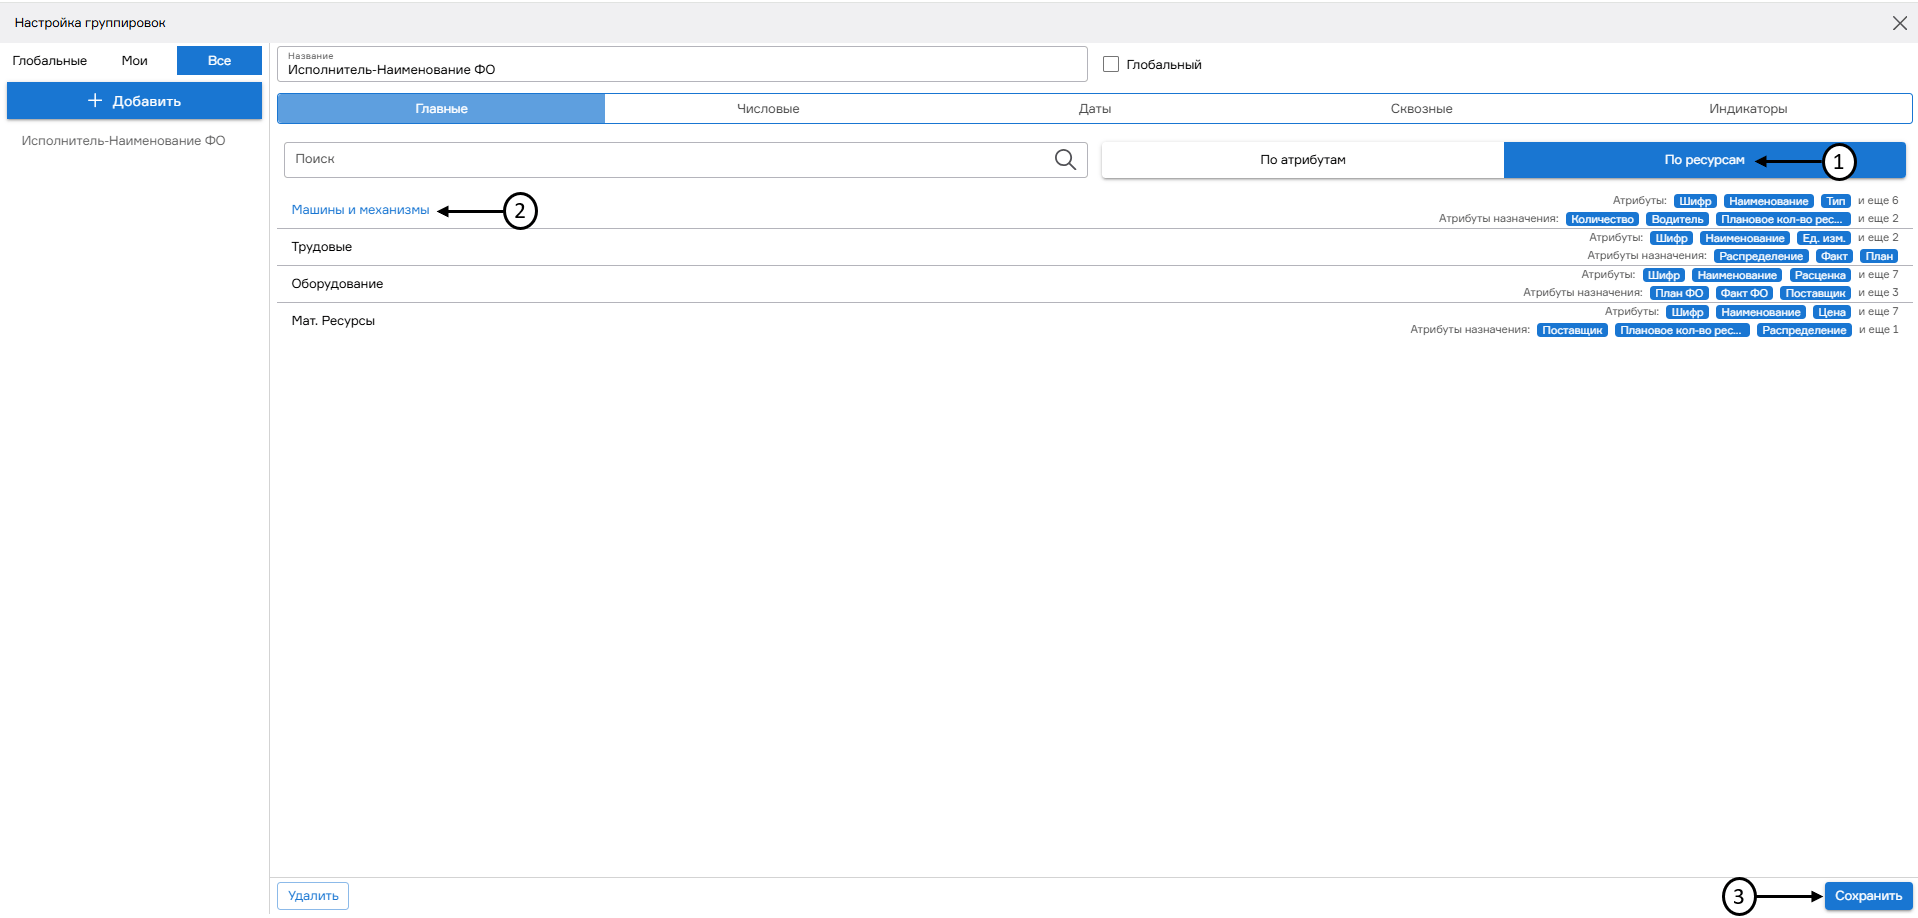The width and height of the screenshot is (1918, 918).
Task: Open the Даты tab
Action: [1094, 109]
